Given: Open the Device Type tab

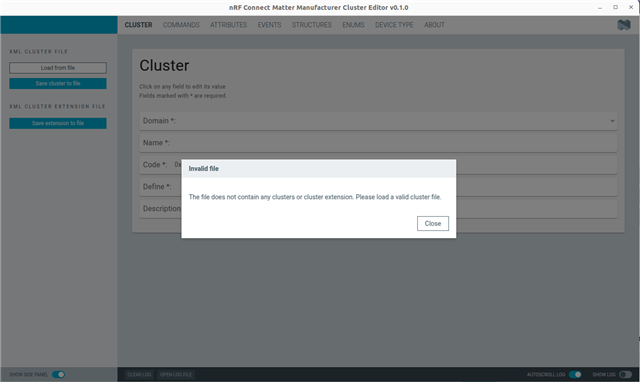Looking at the screenshot, I should pos(394,25).
